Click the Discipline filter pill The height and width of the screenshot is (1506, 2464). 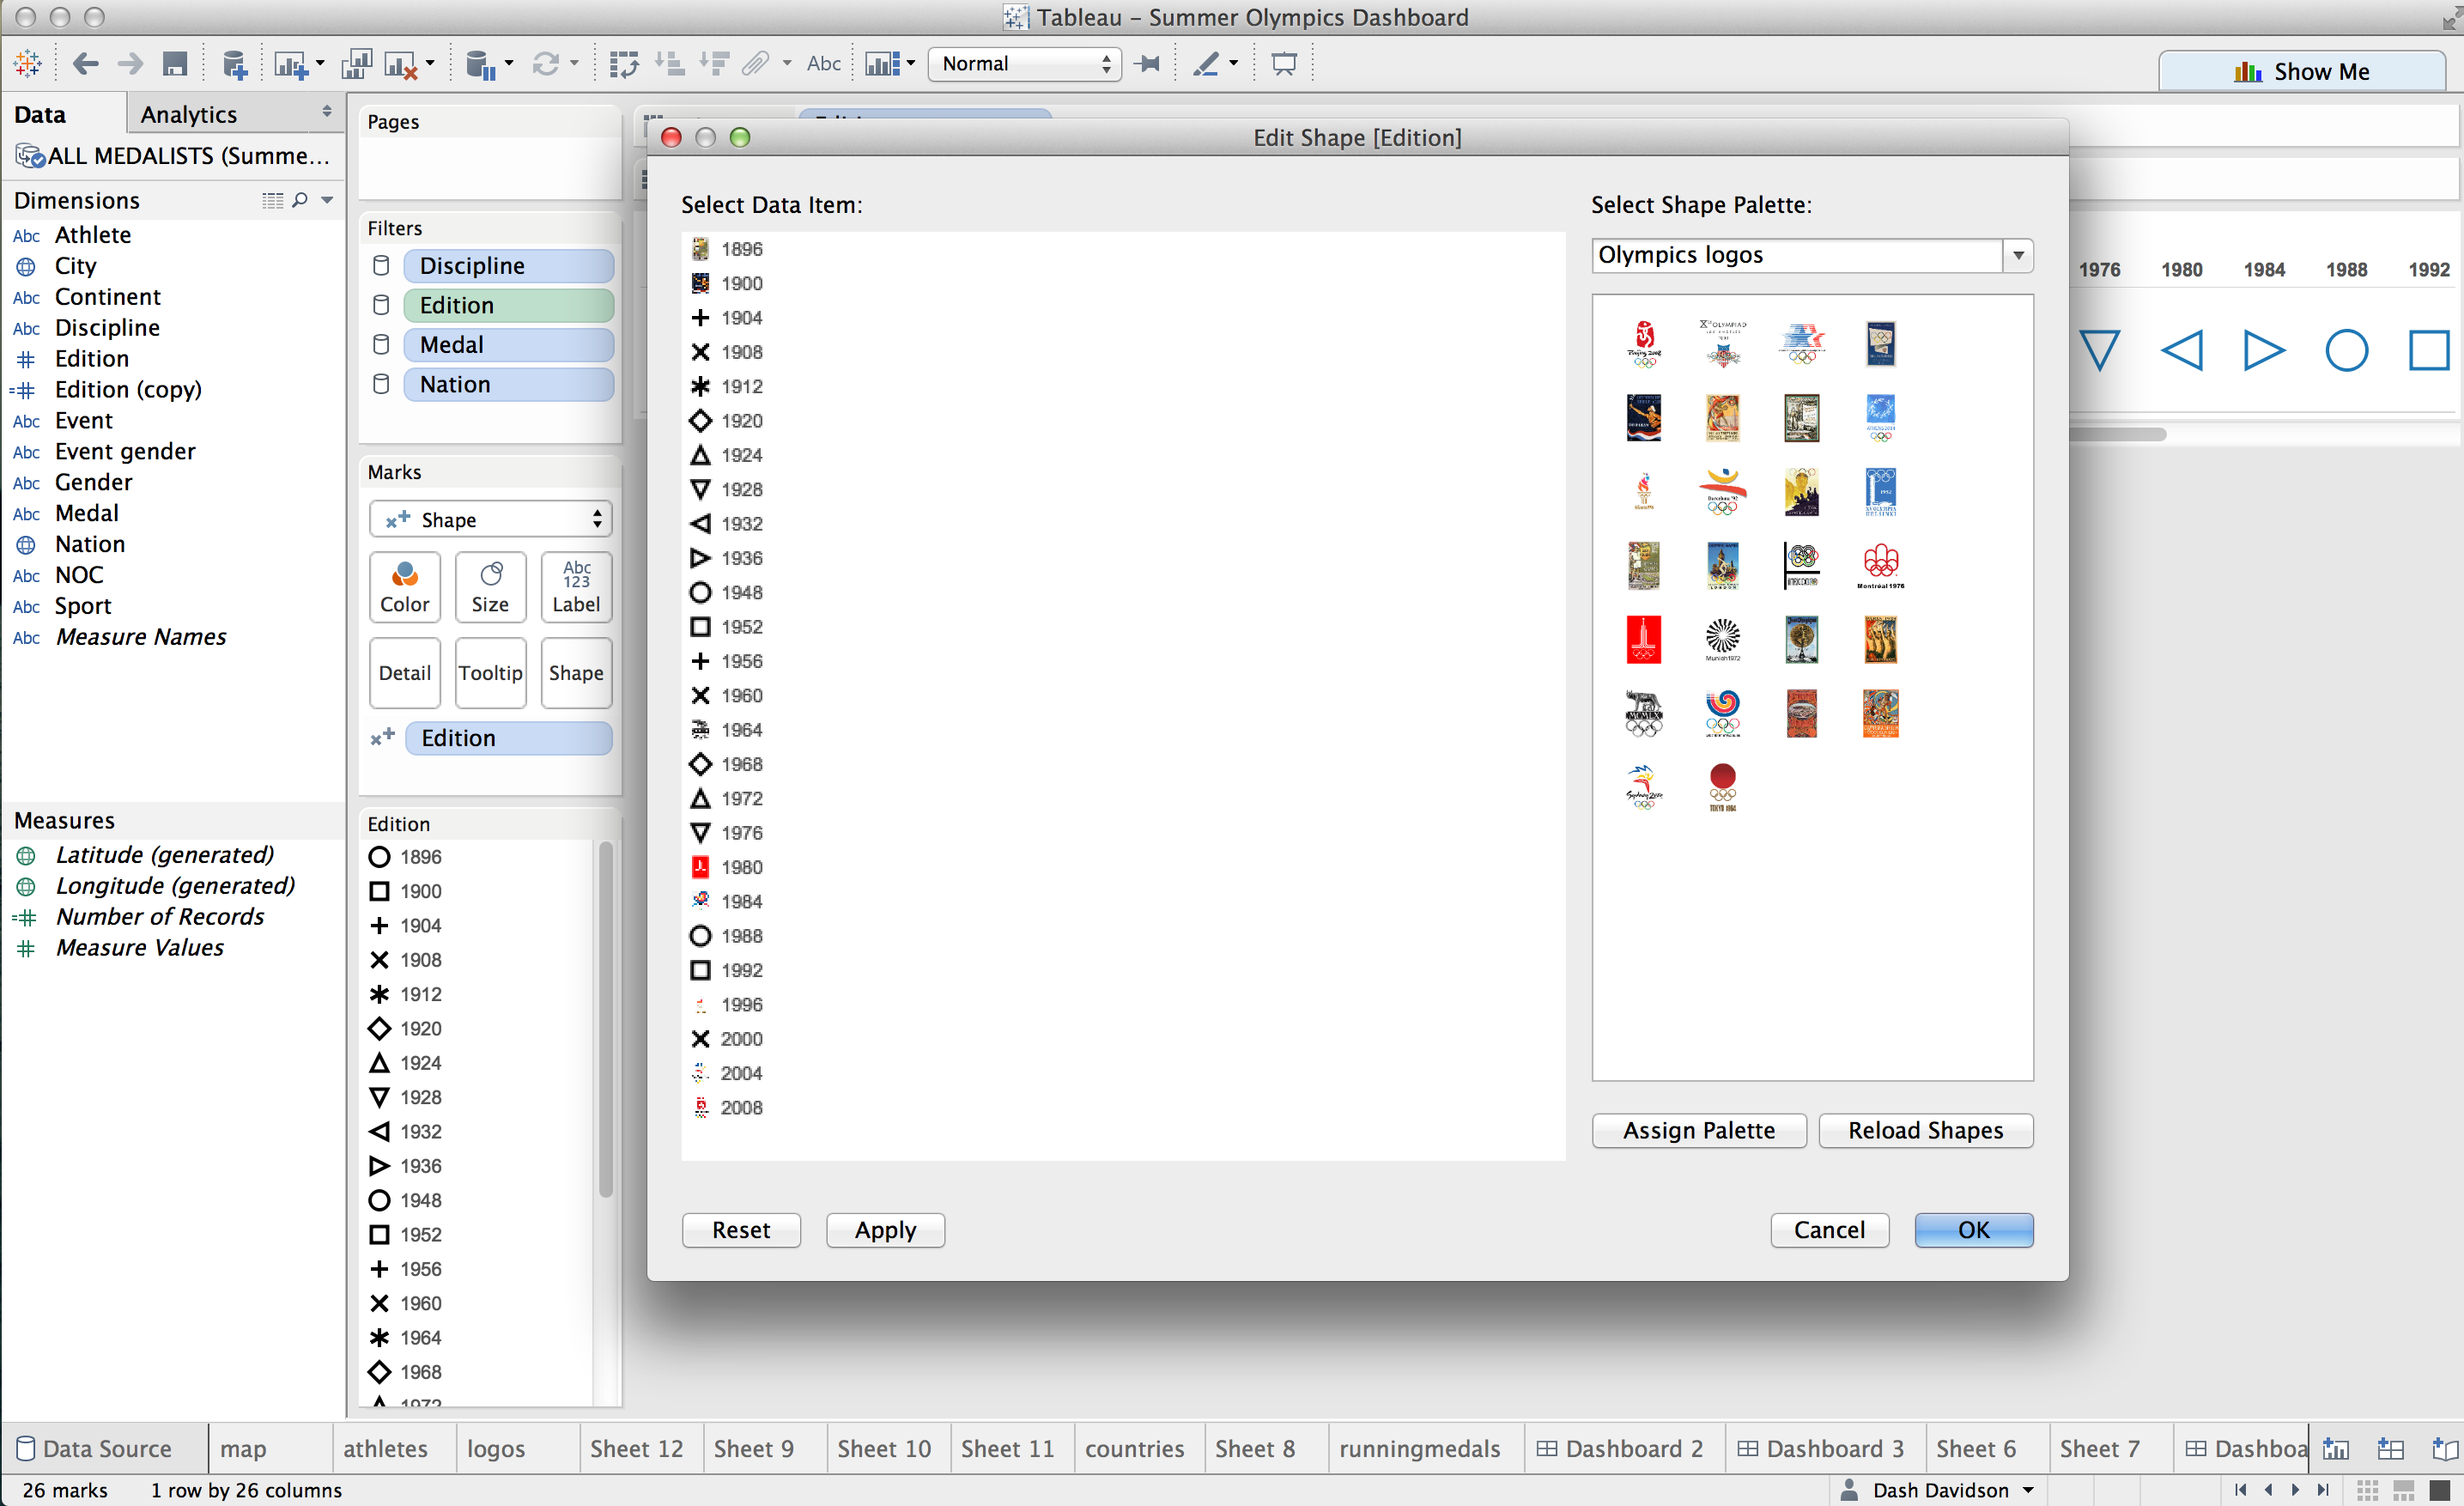pos(508,266)
